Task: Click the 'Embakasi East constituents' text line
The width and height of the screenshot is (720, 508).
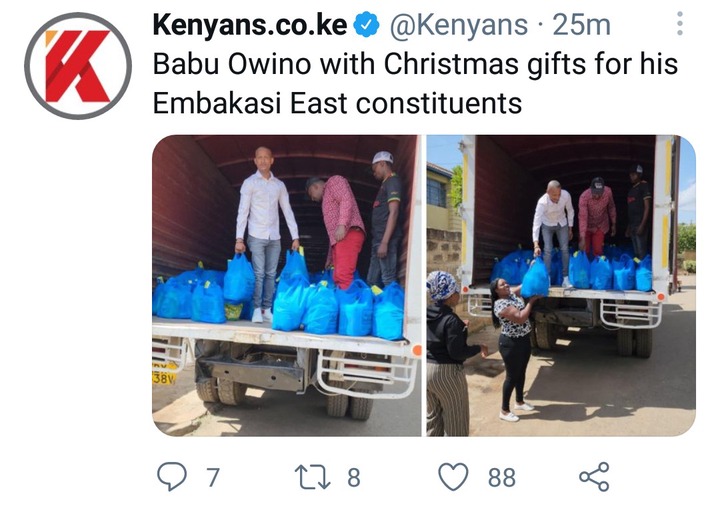Action: [x=337, y=103]
